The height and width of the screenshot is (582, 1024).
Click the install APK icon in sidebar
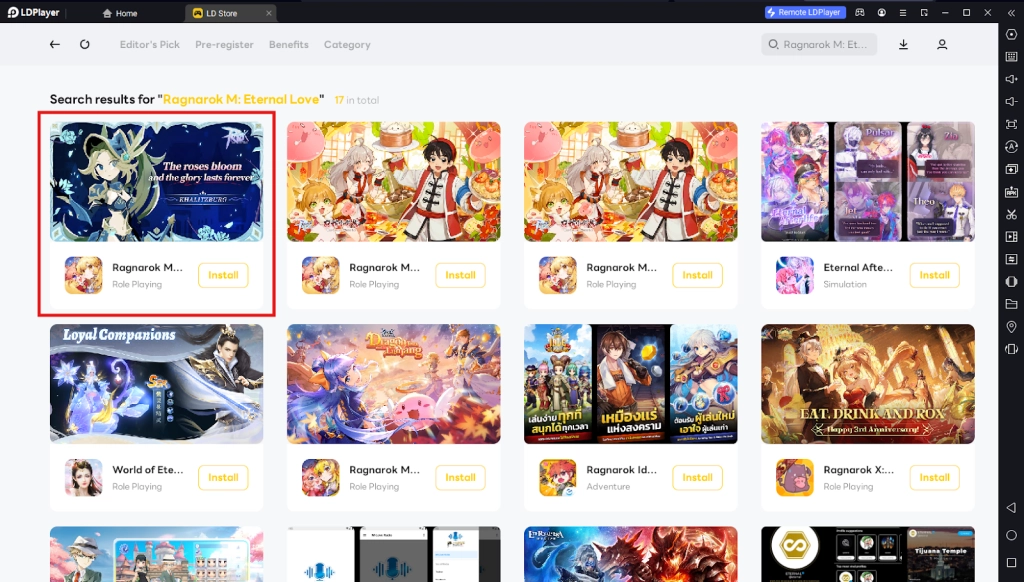click(1011, 192)
